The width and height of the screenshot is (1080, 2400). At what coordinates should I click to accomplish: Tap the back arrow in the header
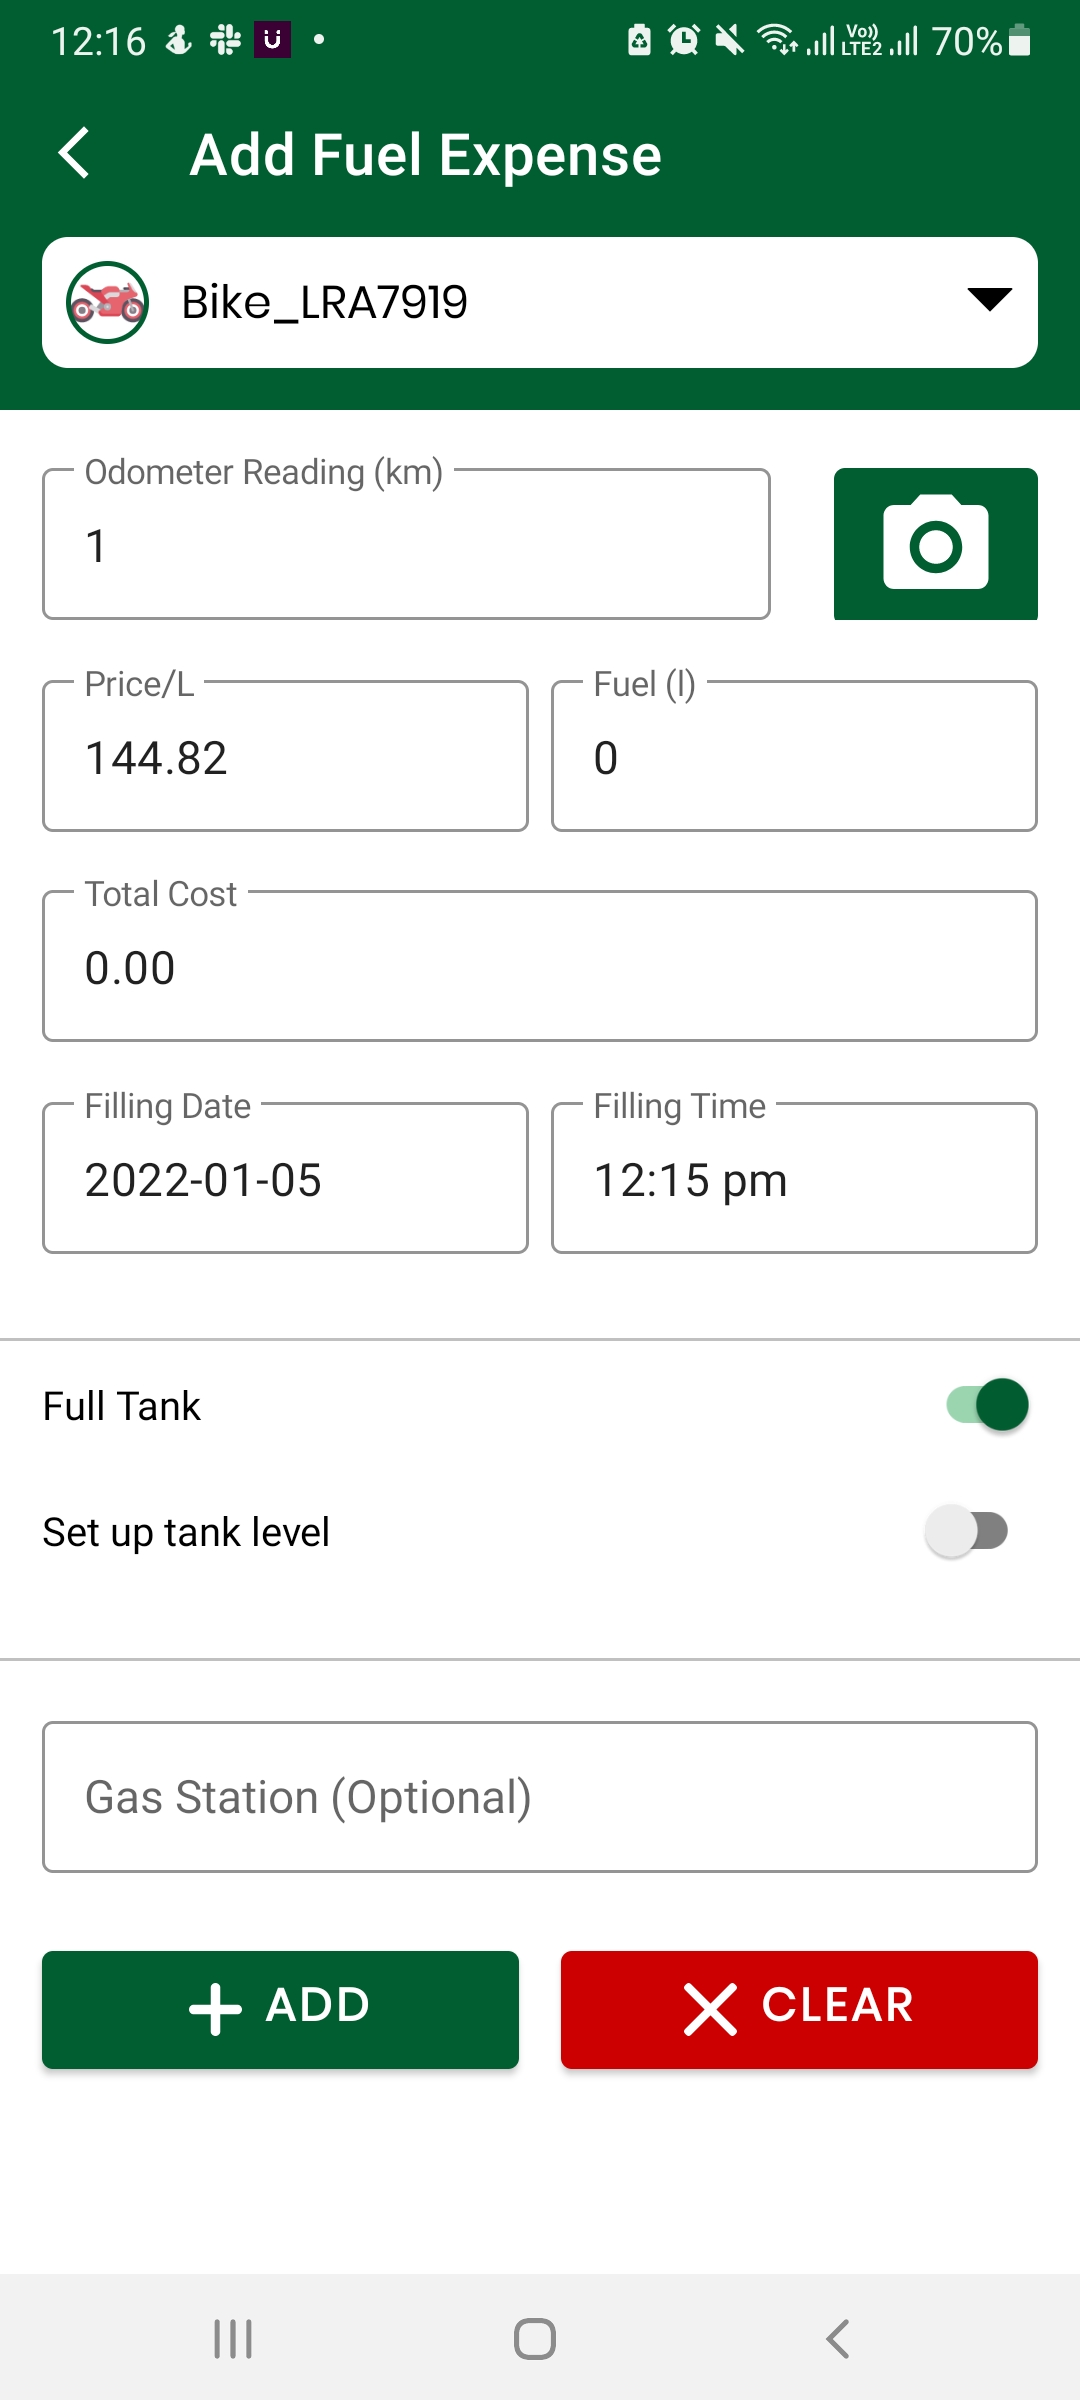coord(75,154)
